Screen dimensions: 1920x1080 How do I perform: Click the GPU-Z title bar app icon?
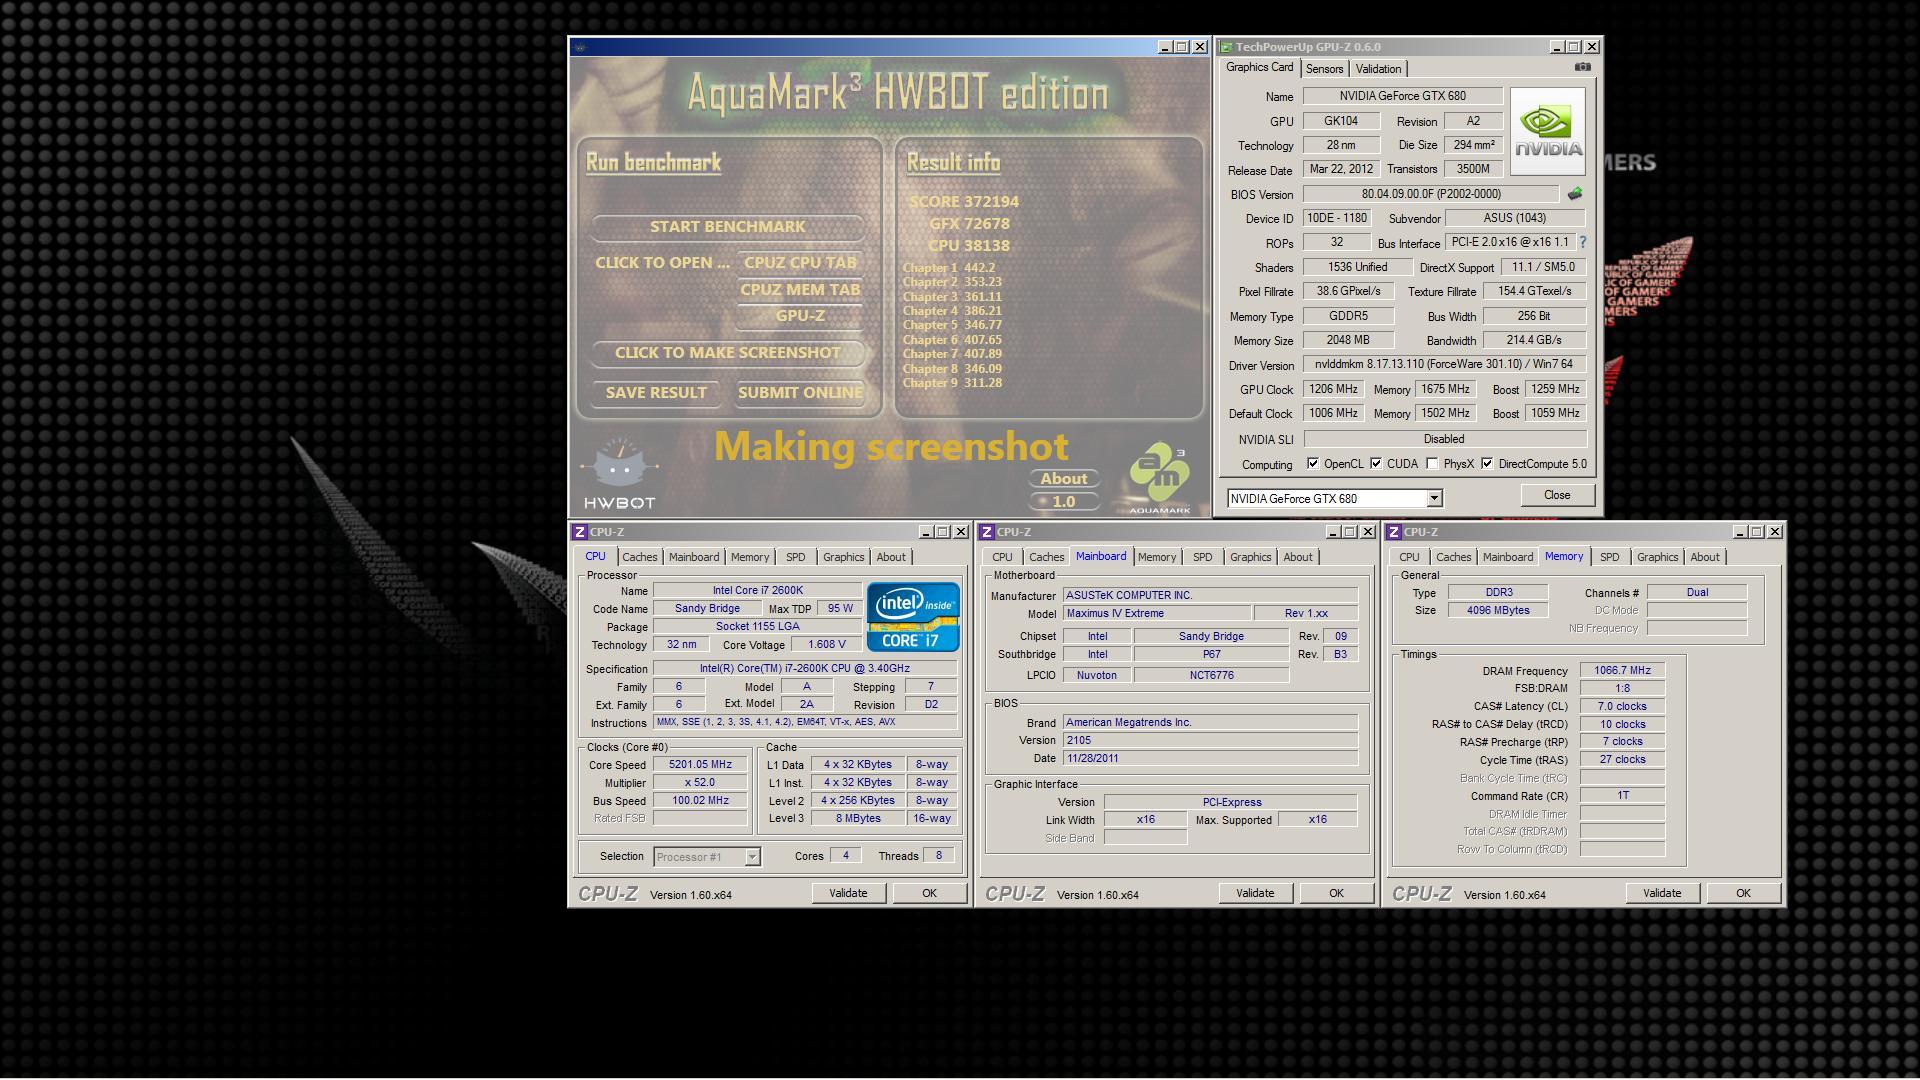pos(1225,47)
